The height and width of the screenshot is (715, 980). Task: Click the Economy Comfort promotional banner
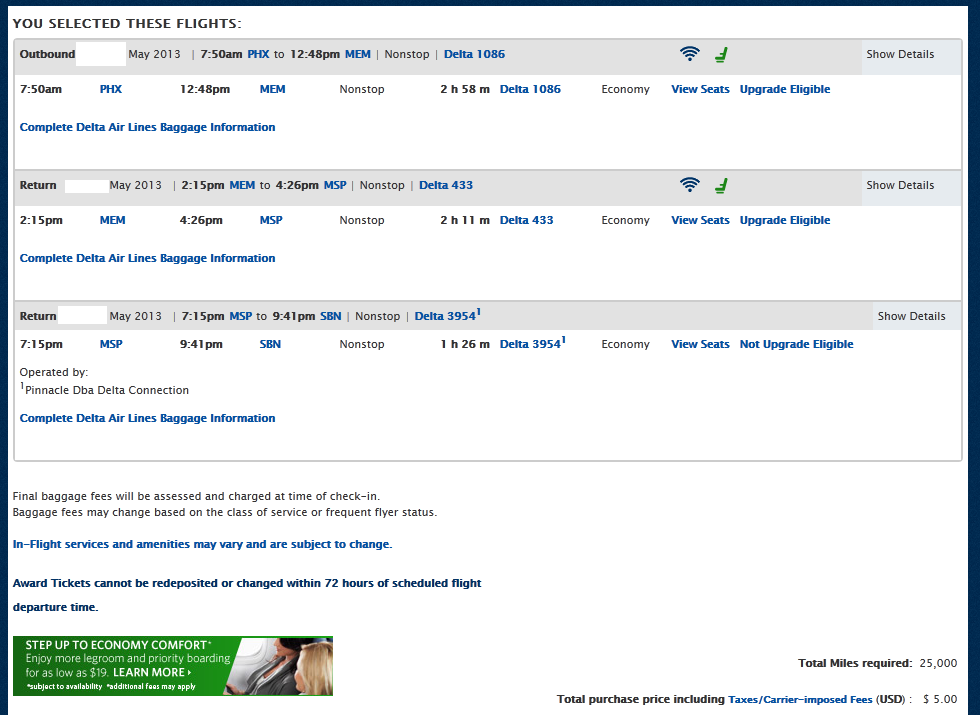pos(172,666)
